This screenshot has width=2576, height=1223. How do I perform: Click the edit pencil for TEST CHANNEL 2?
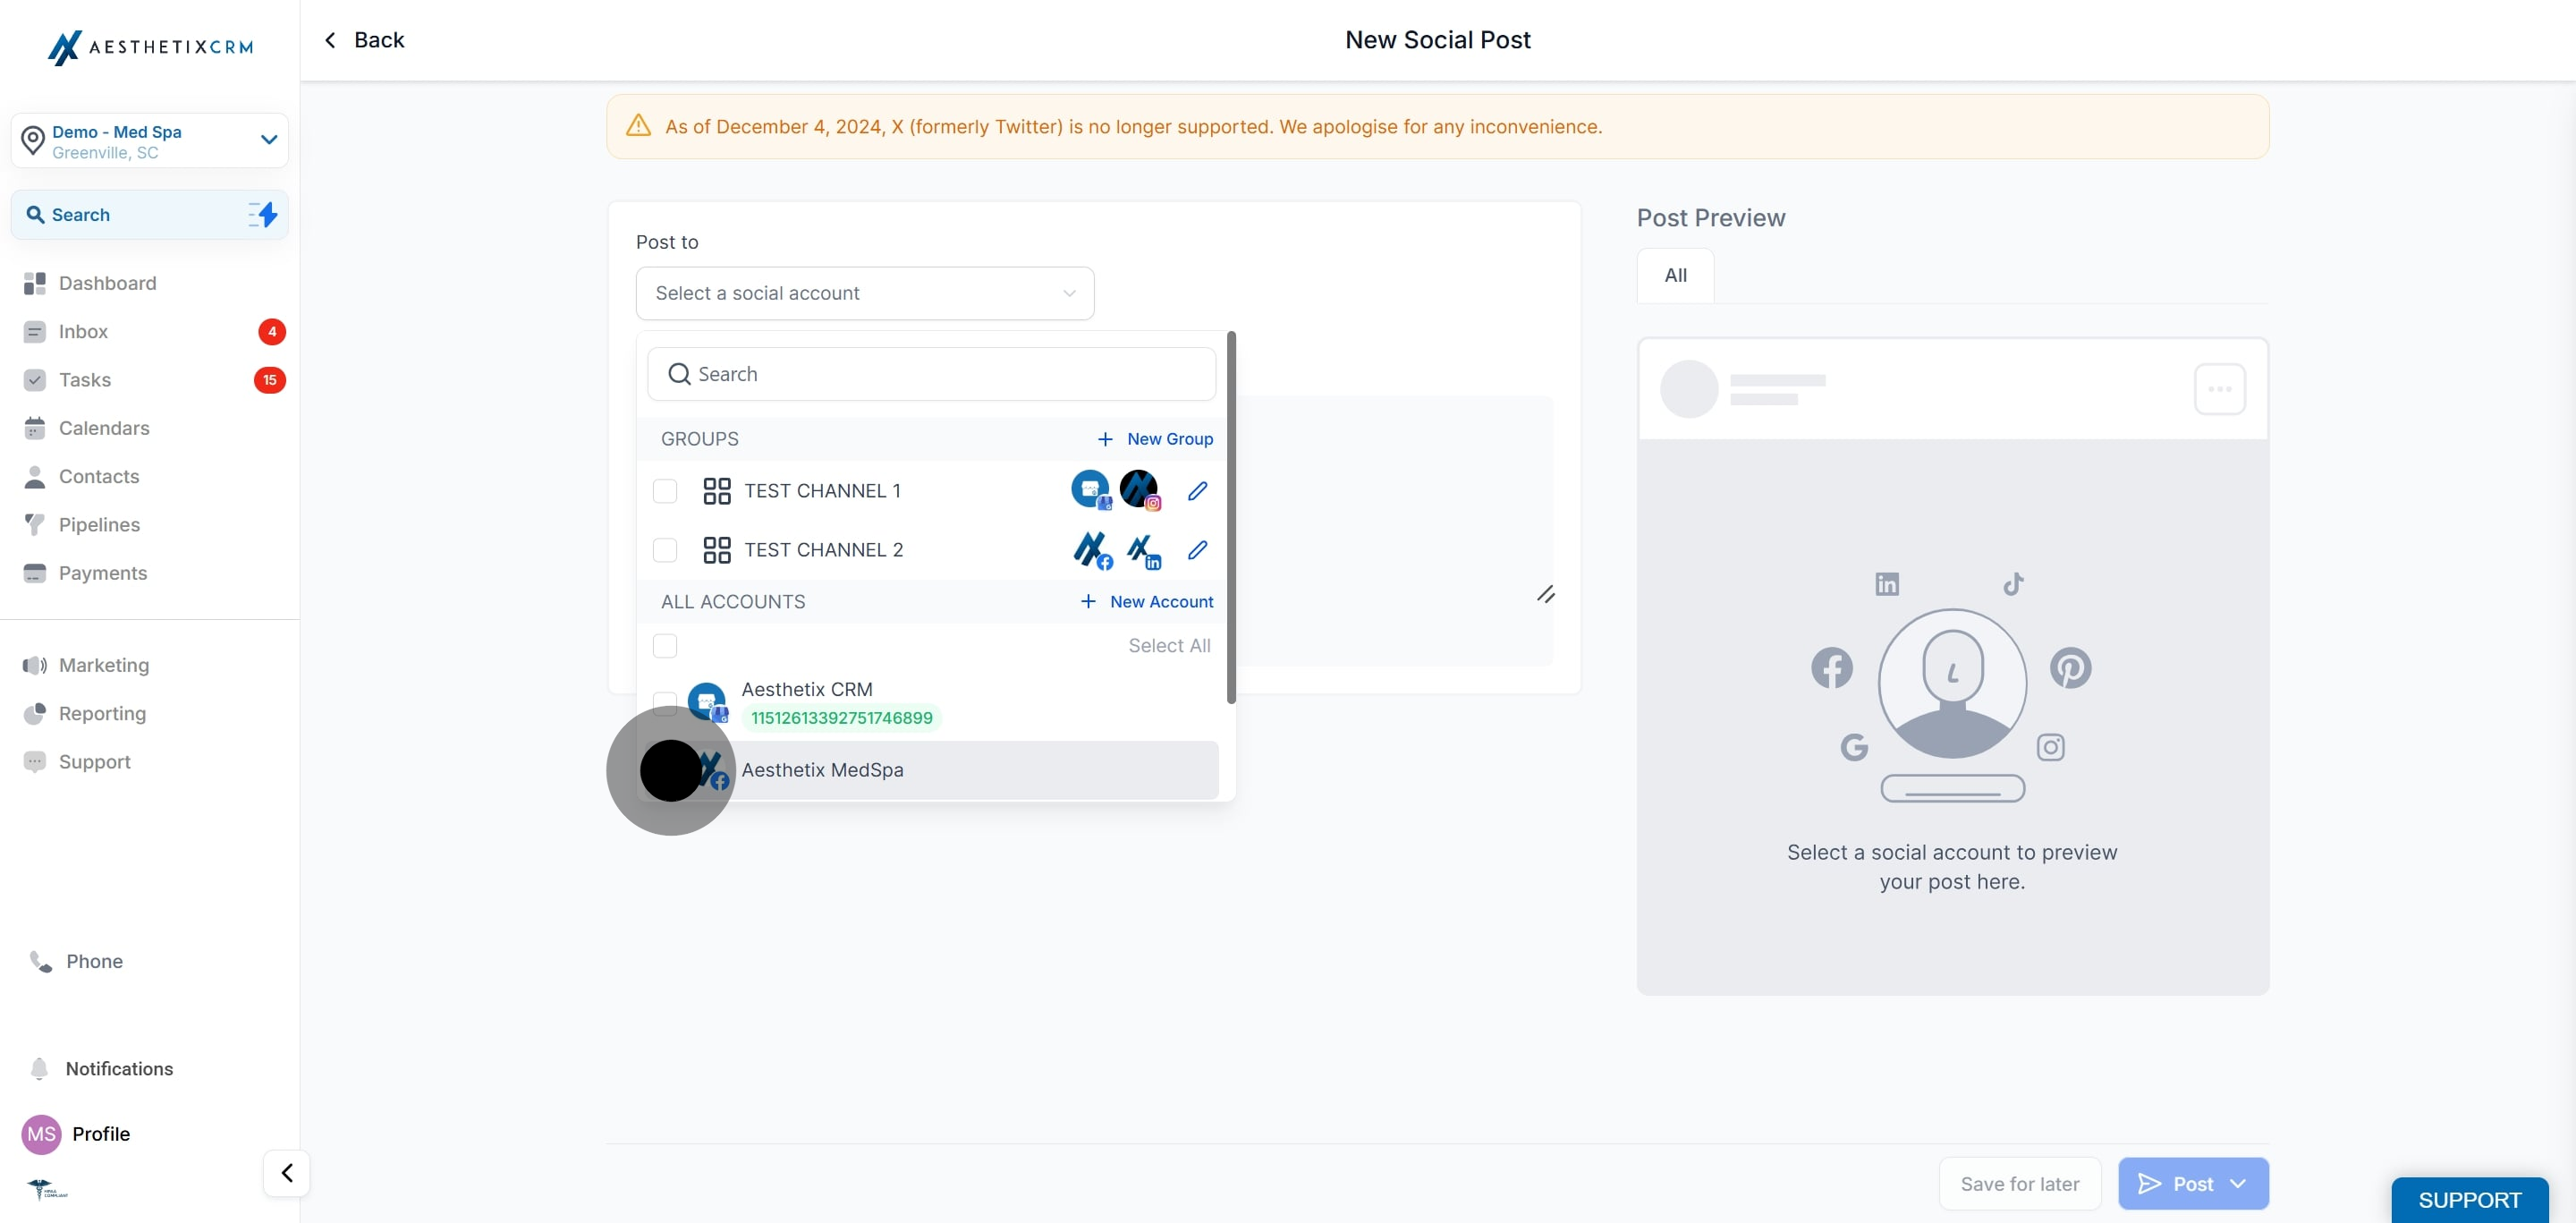pos(1197,550)
